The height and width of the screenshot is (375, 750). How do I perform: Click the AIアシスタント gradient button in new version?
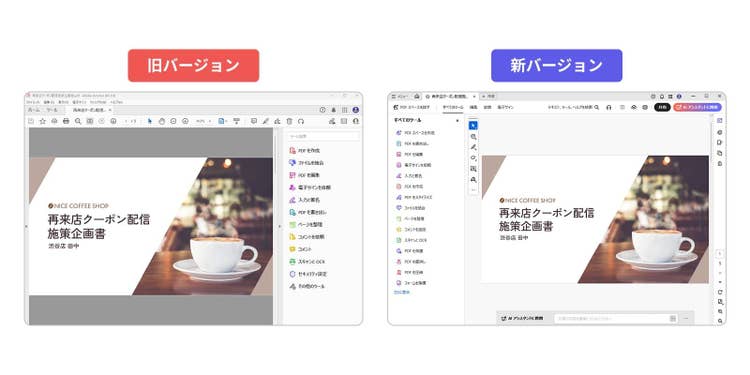[697, 108]
